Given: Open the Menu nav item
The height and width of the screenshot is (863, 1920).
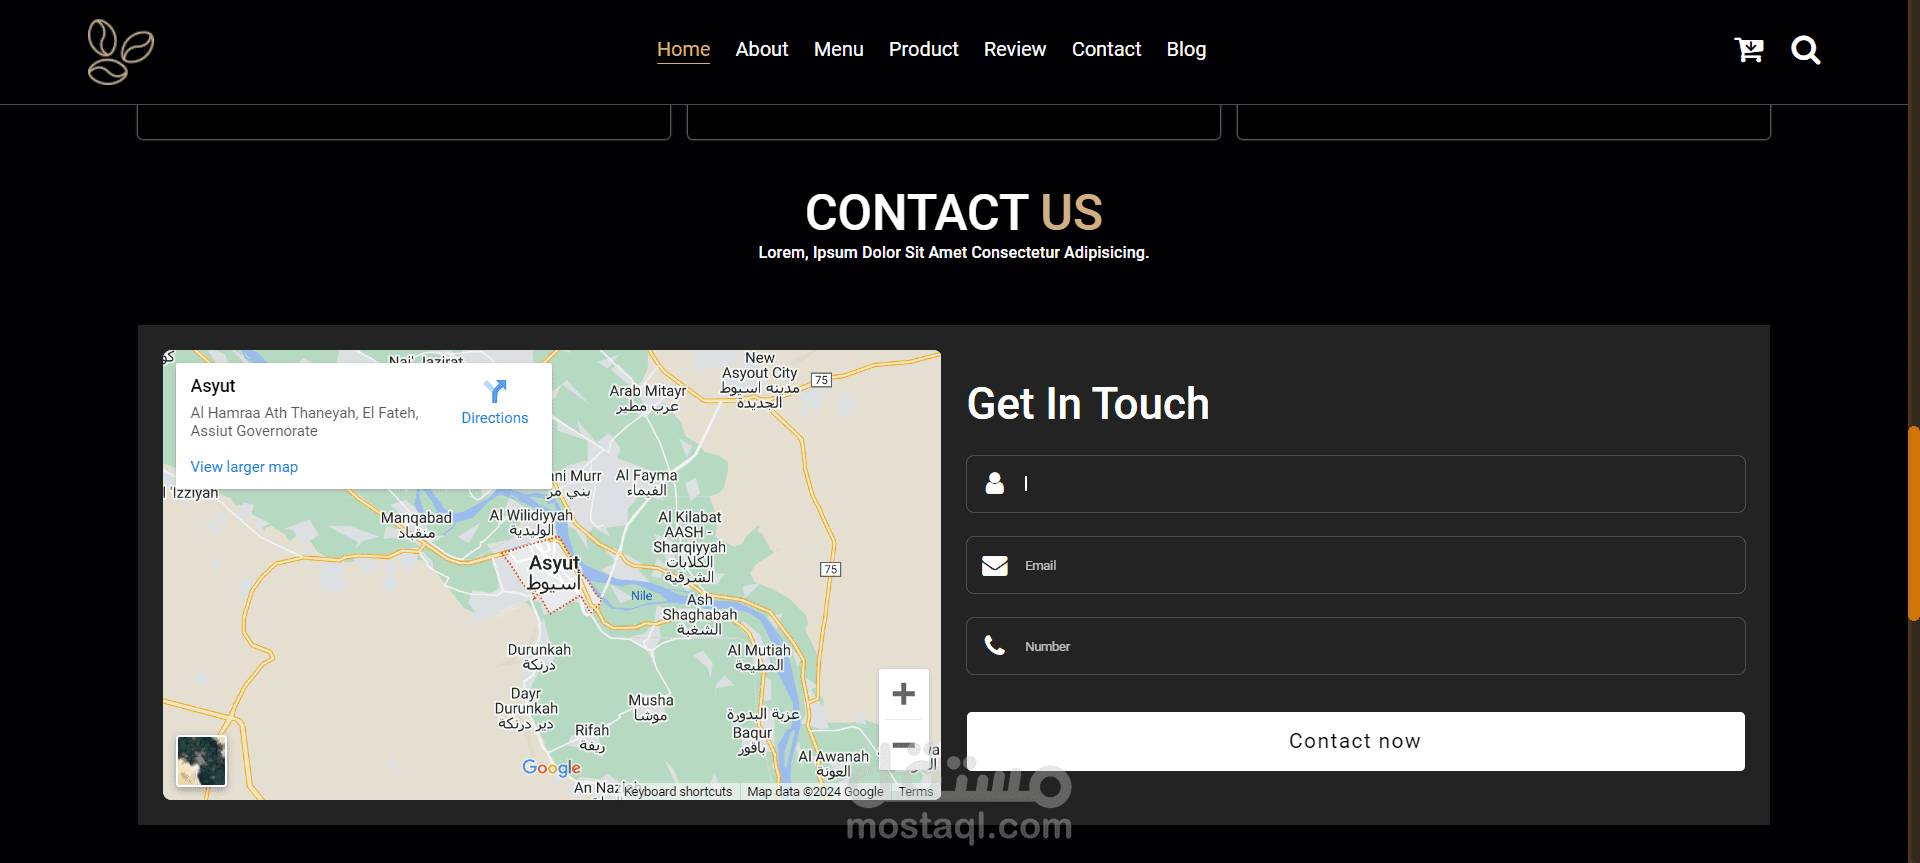Looking at the screenshot, I should tap(838, 49).
